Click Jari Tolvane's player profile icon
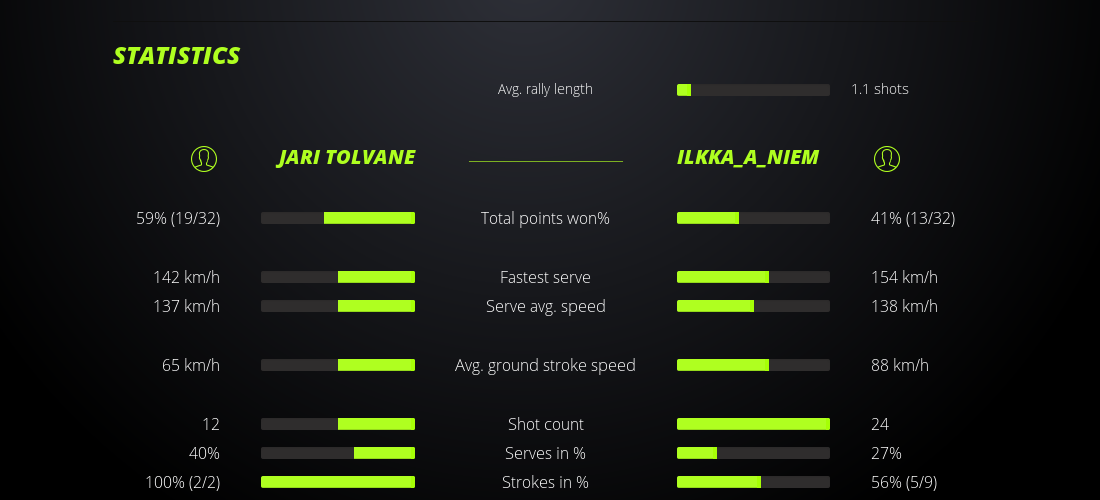The image size is (1100, 500). (x=204, y=158)
